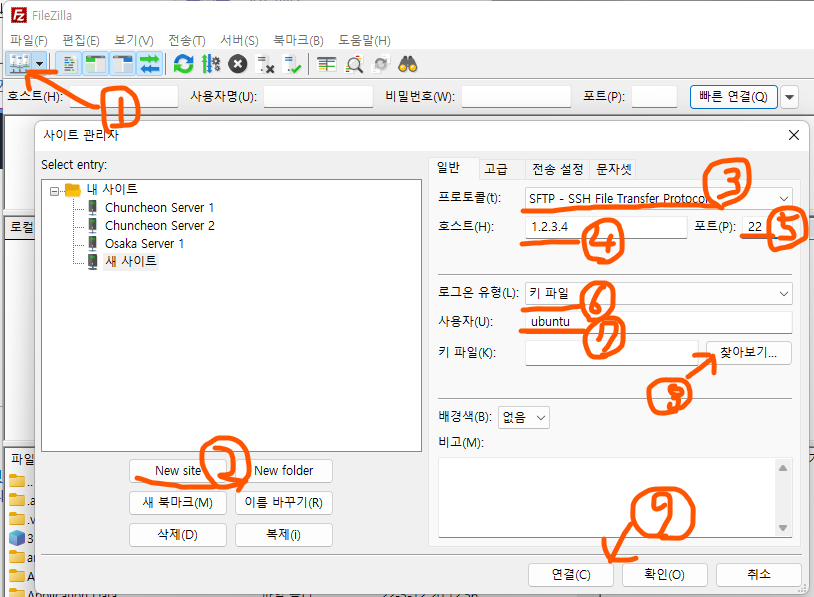The width and height of the screenshot is (814, 597).
Task: Switch to the 문자셋 tab
Action: (613, 169)
